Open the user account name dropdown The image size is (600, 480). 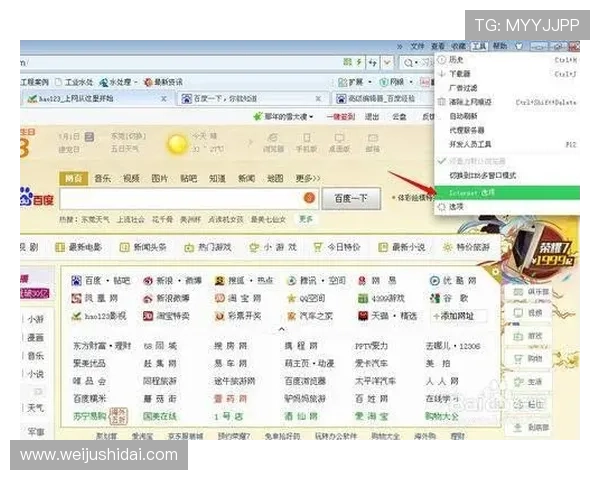284,116
